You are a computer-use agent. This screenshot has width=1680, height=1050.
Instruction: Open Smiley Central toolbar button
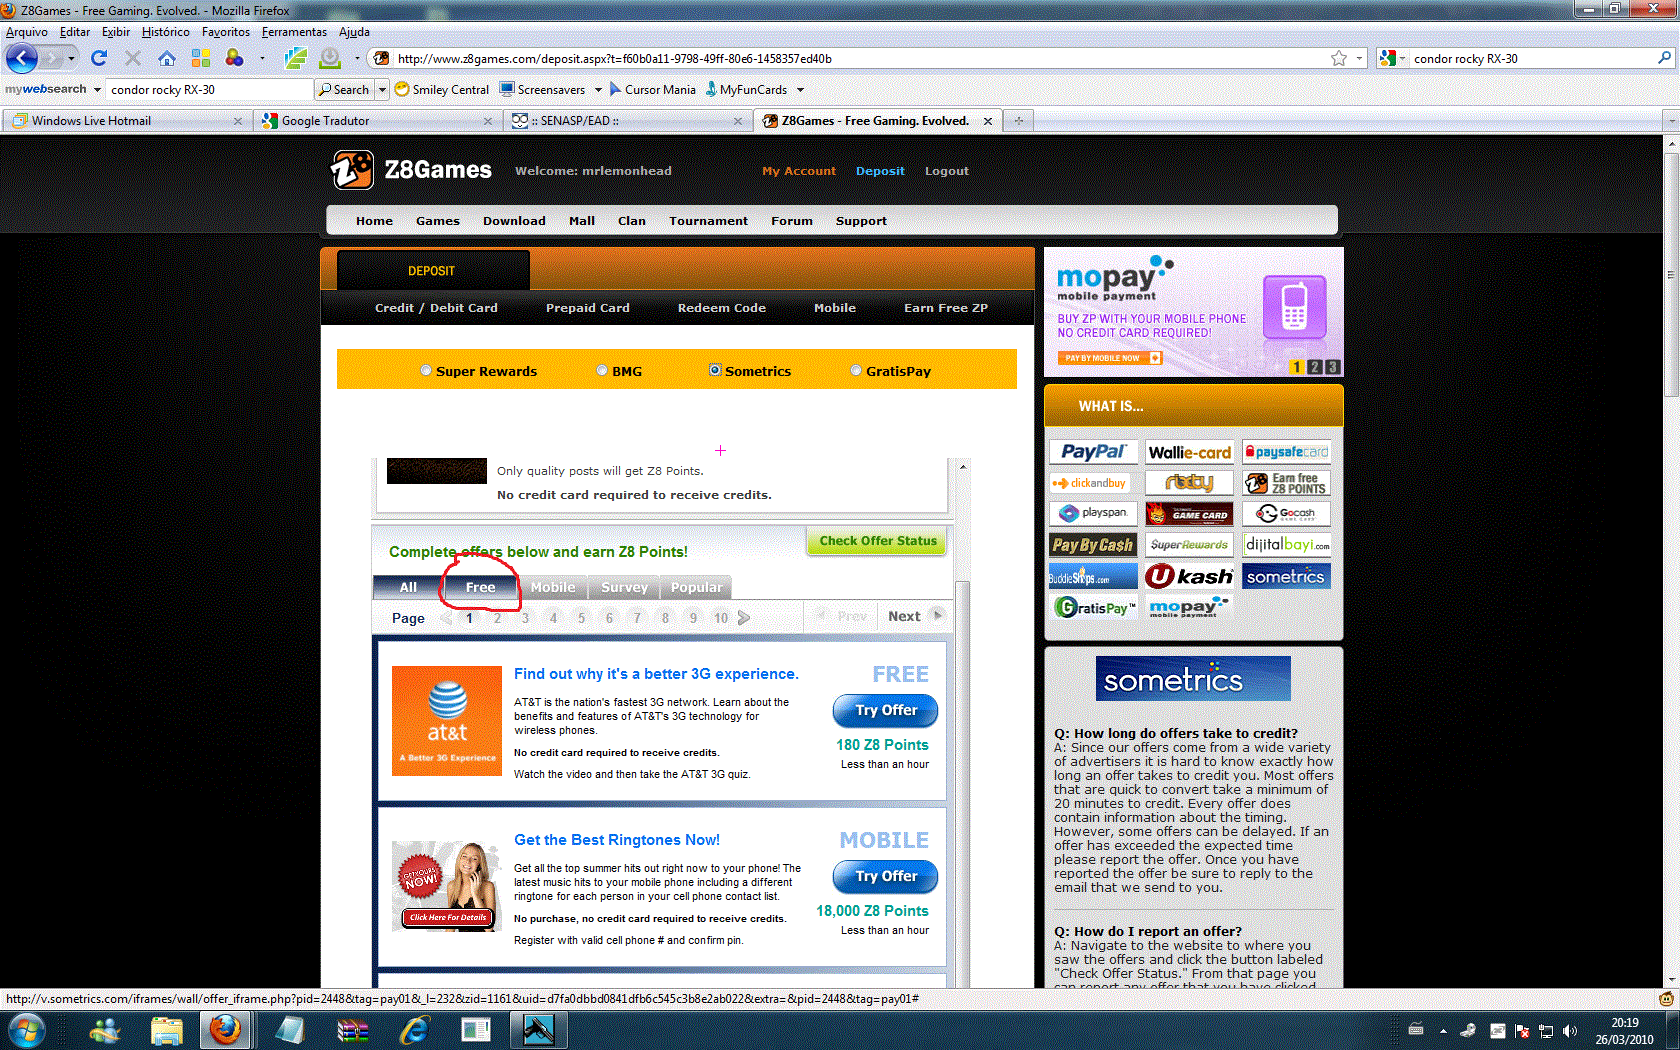[x=442, y=89]
